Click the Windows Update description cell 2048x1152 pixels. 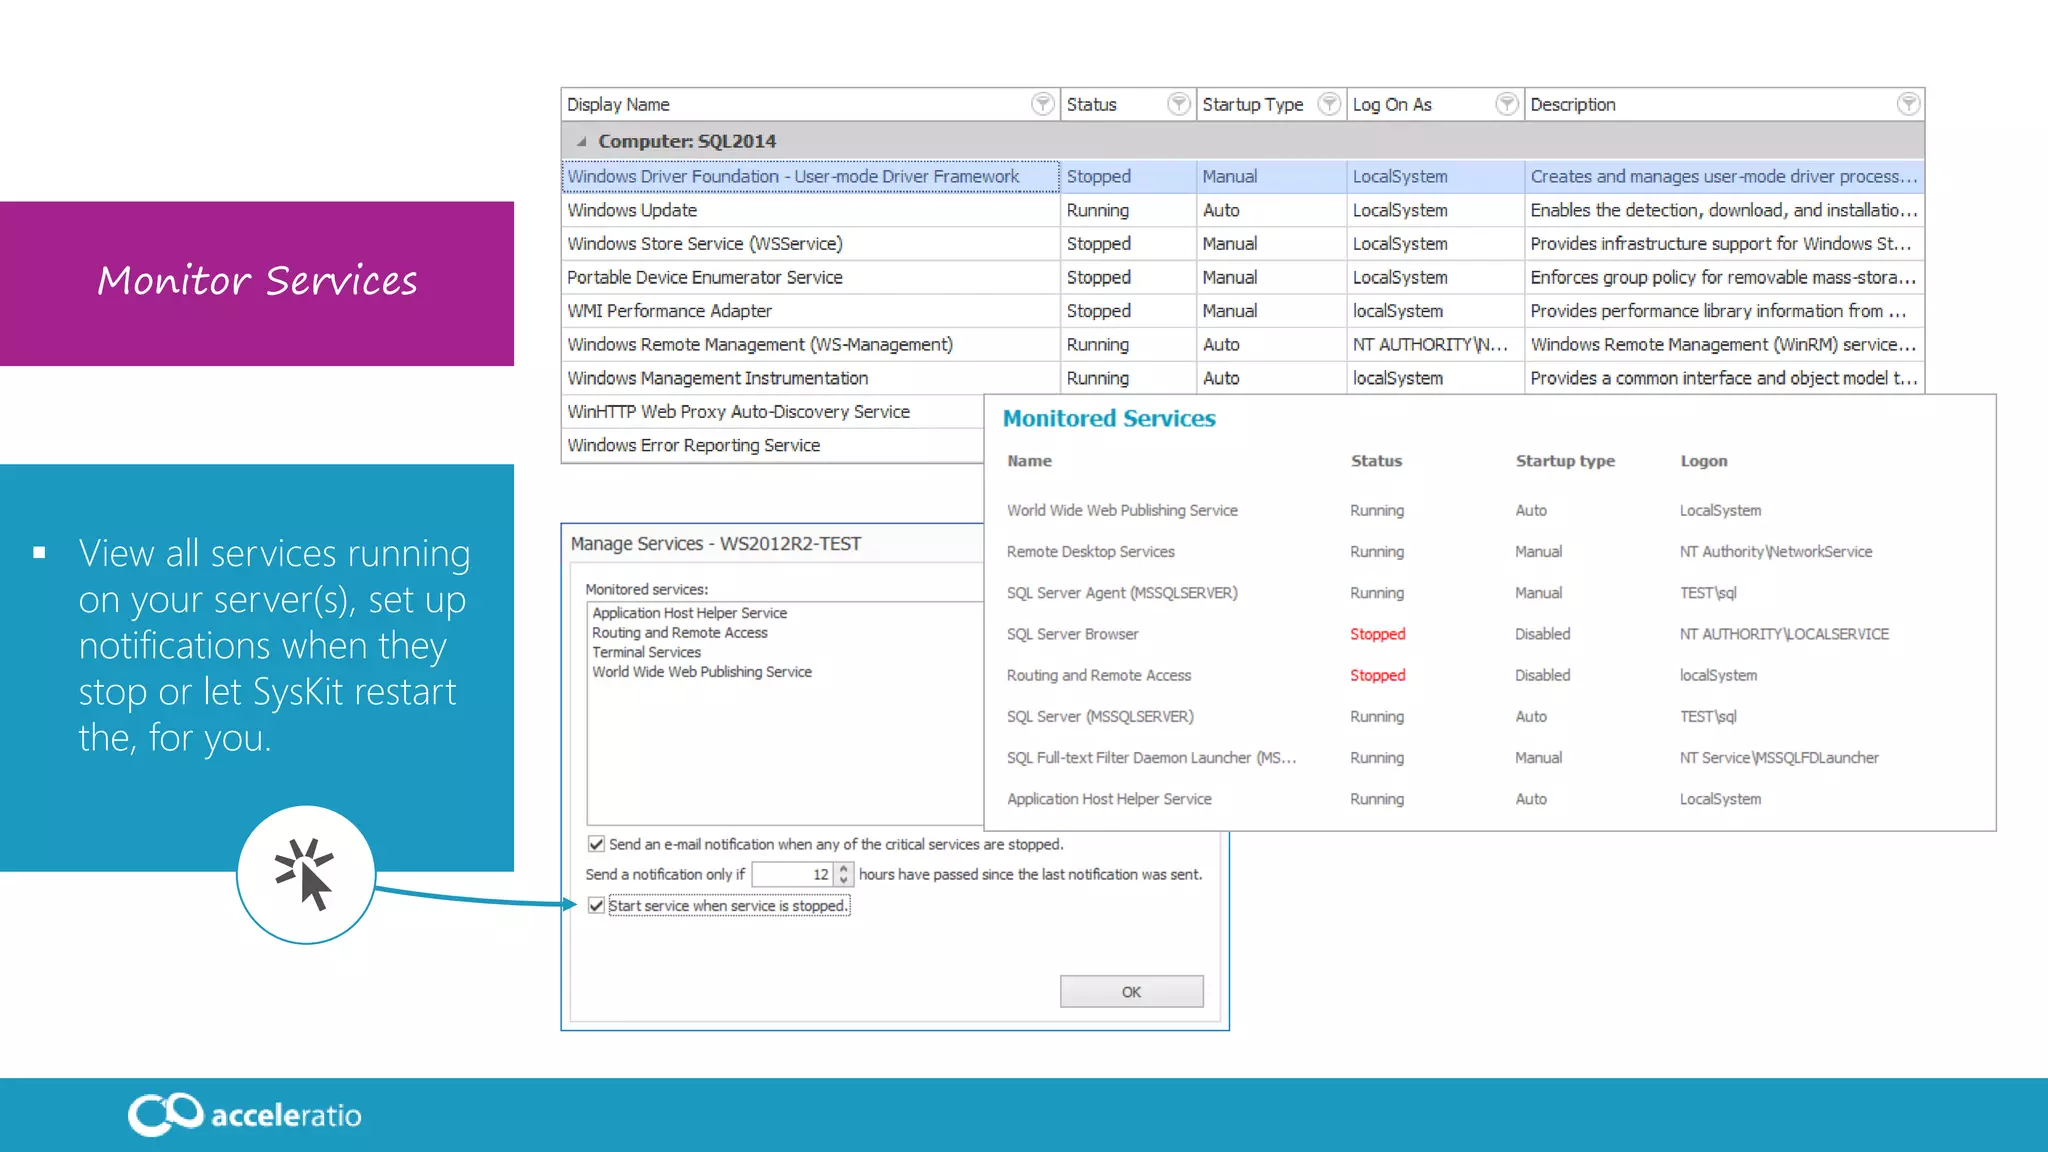point(1724,210)
